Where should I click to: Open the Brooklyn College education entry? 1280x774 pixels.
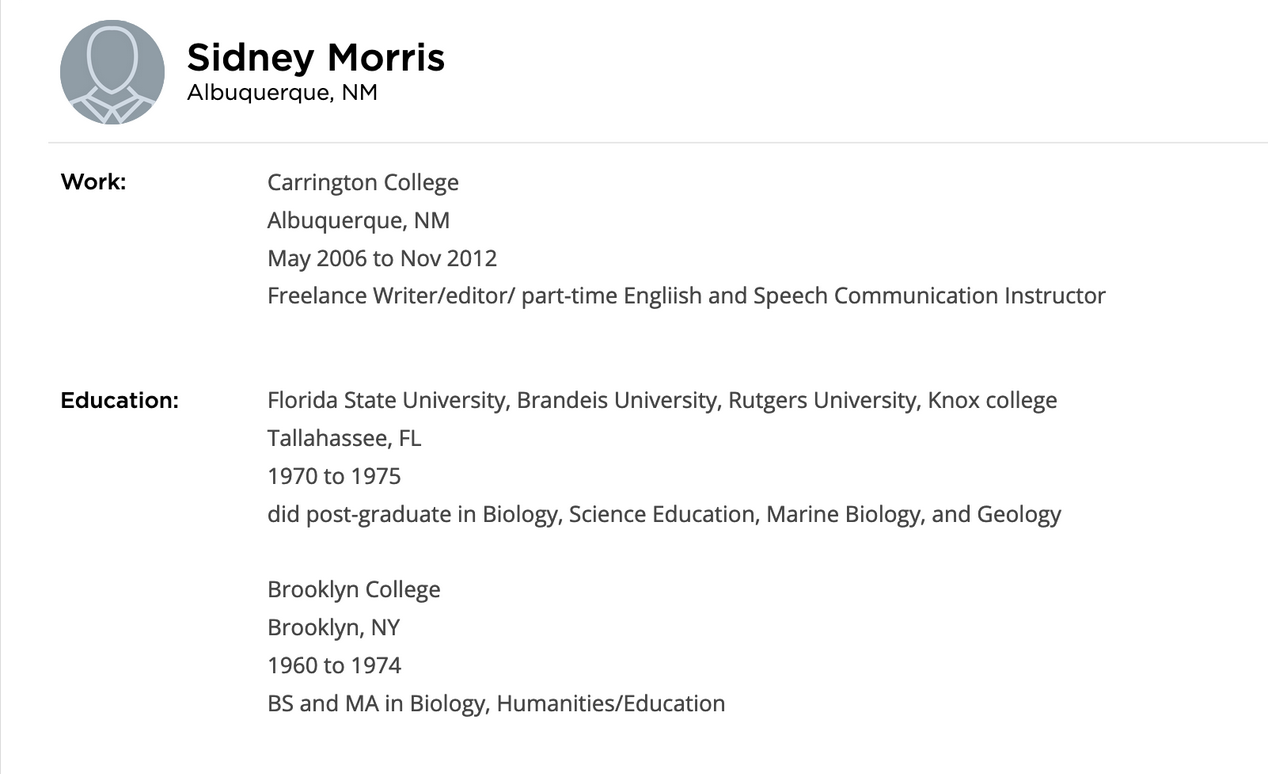[x=354, y=589]
